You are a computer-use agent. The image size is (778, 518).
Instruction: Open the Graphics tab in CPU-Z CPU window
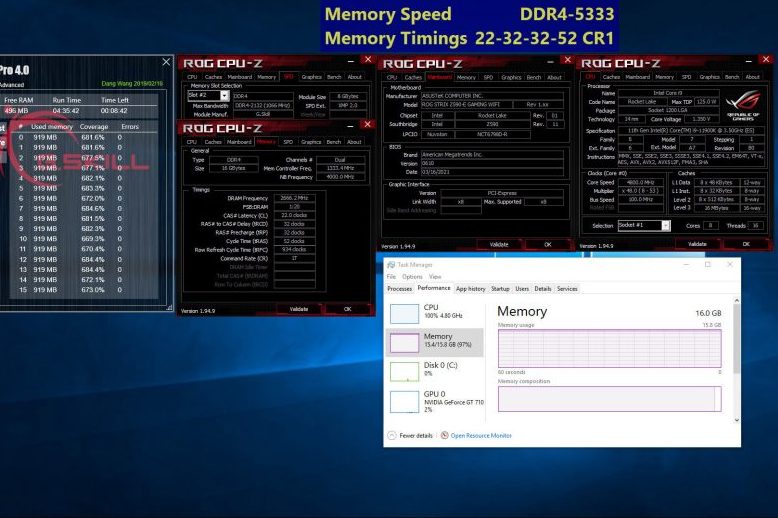tap(709, 77)
